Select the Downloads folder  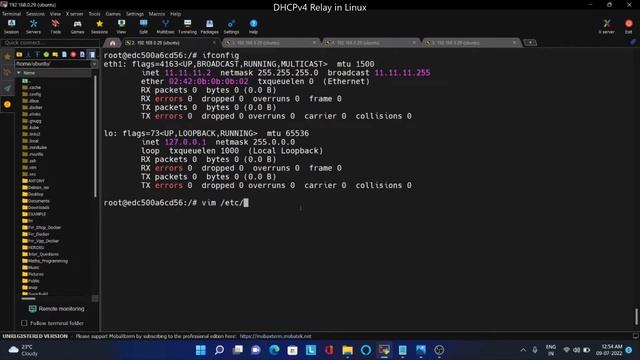coord(36,207)
